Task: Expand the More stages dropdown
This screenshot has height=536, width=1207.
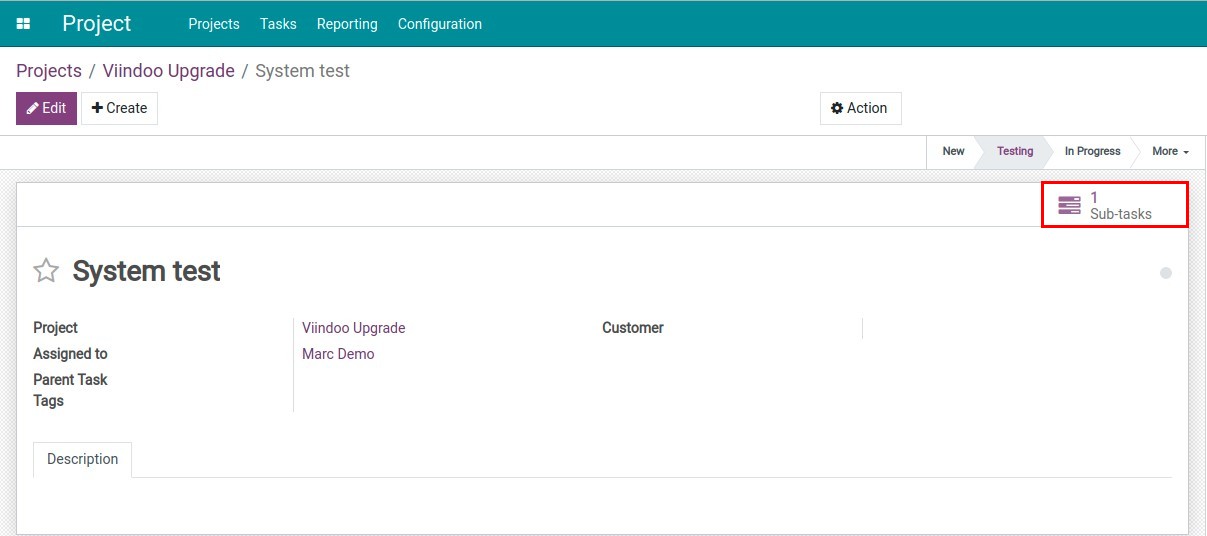Action: 1169,151
